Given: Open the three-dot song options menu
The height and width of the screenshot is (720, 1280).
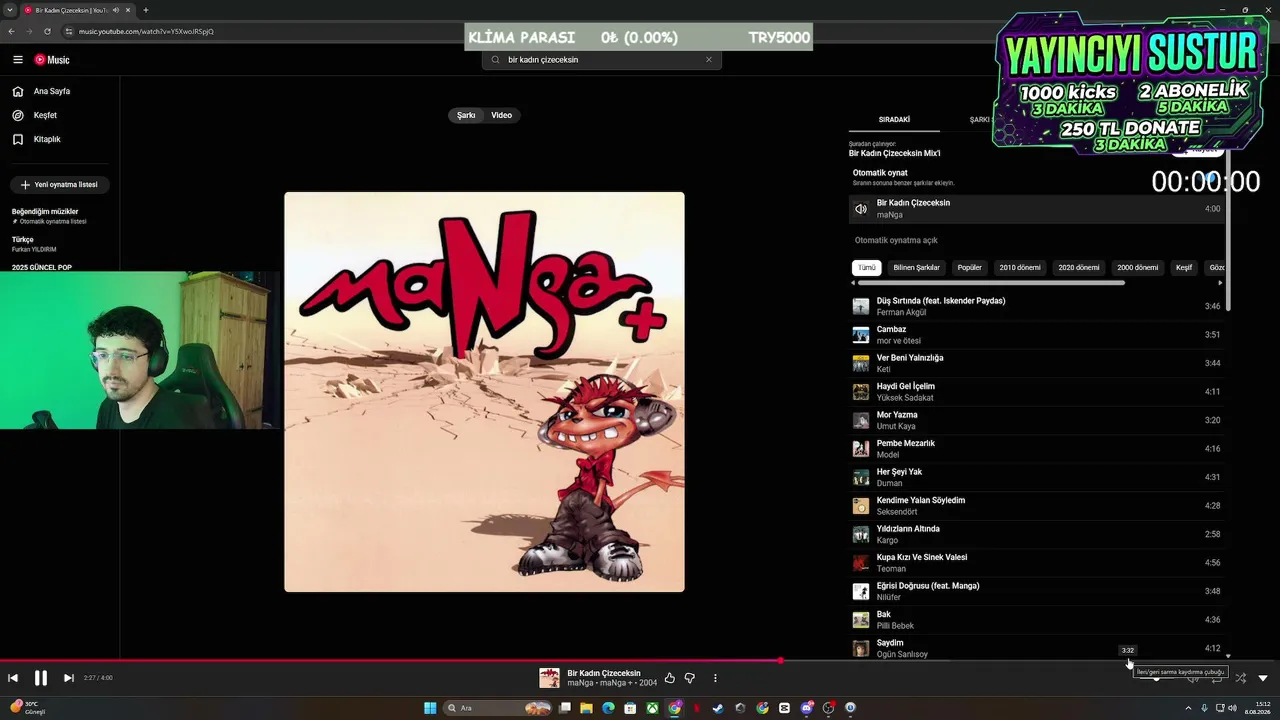Looking at the screenshot, I should point(715,678).
